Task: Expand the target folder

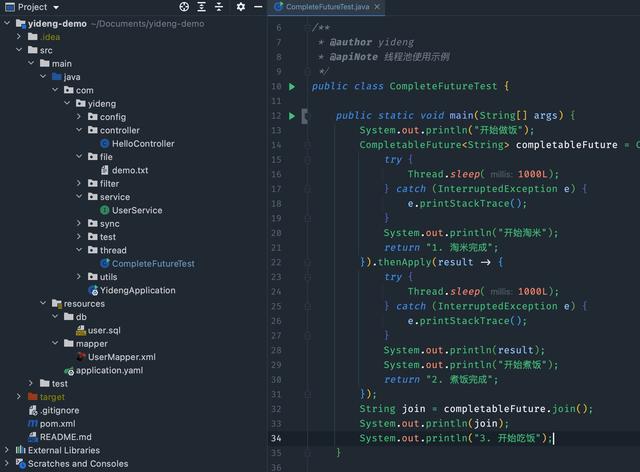Action: [19, 396]
